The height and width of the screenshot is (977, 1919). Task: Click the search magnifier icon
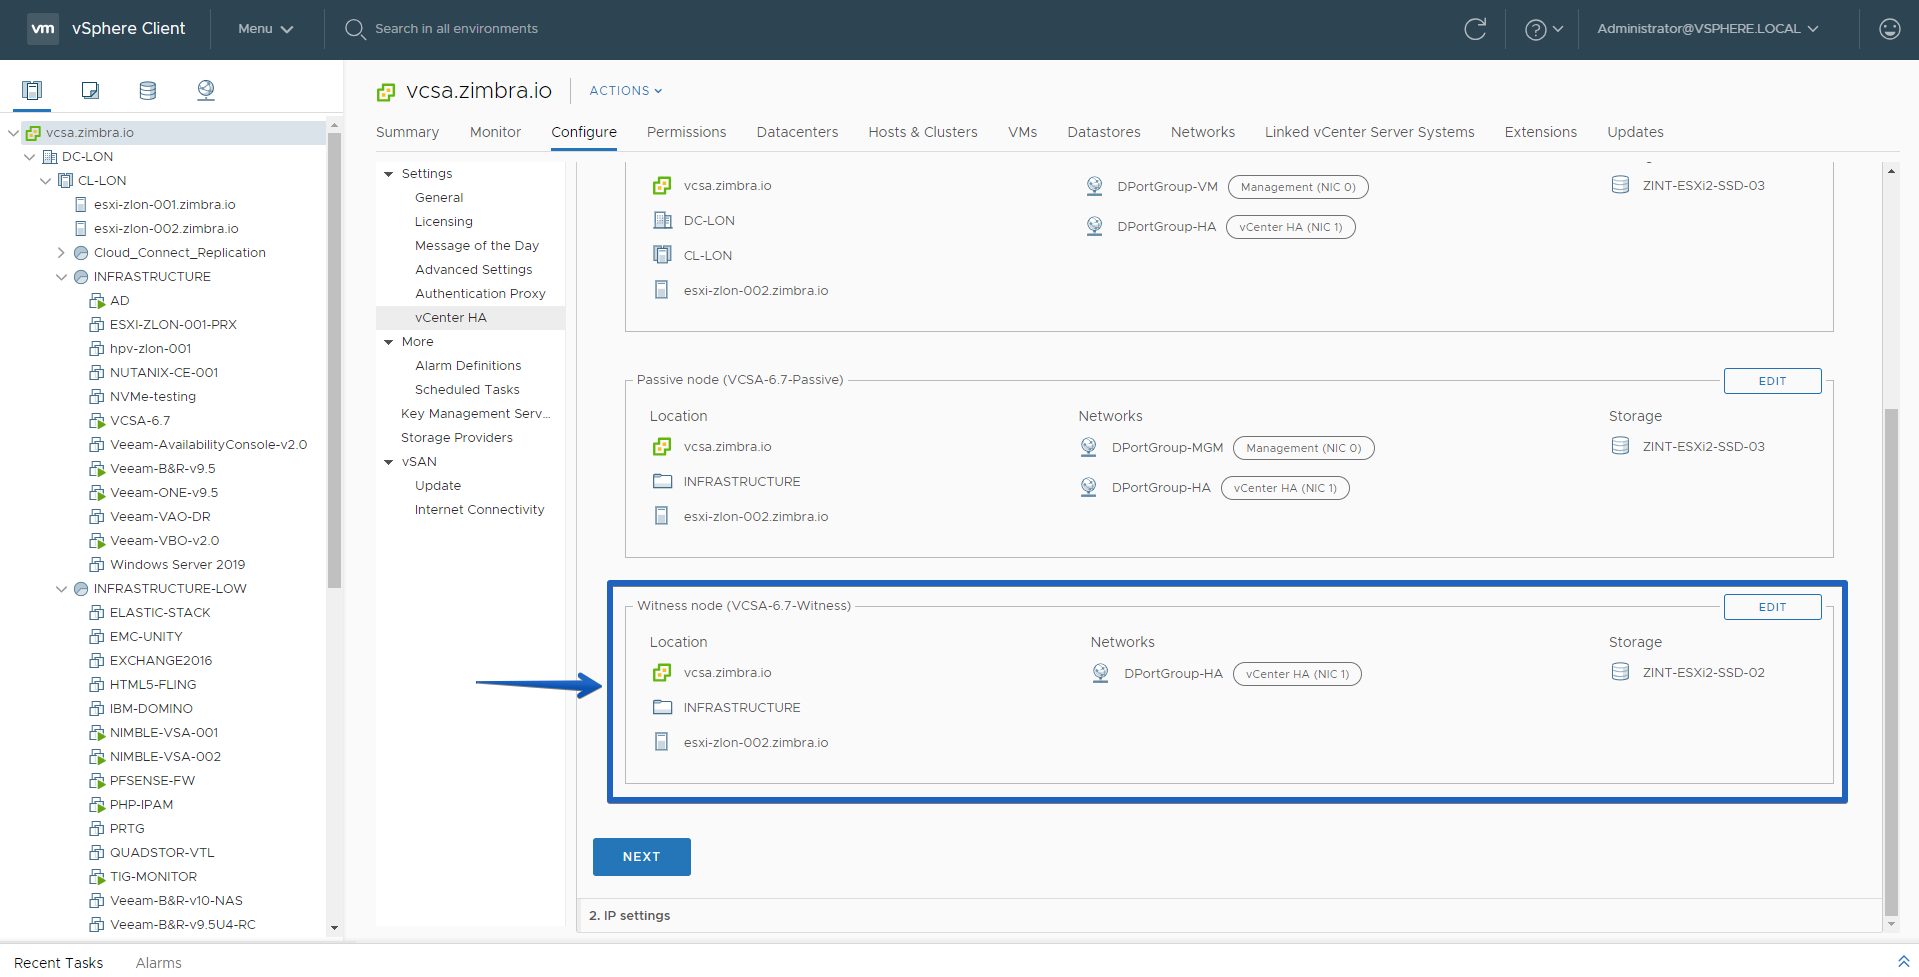(354, 29)
